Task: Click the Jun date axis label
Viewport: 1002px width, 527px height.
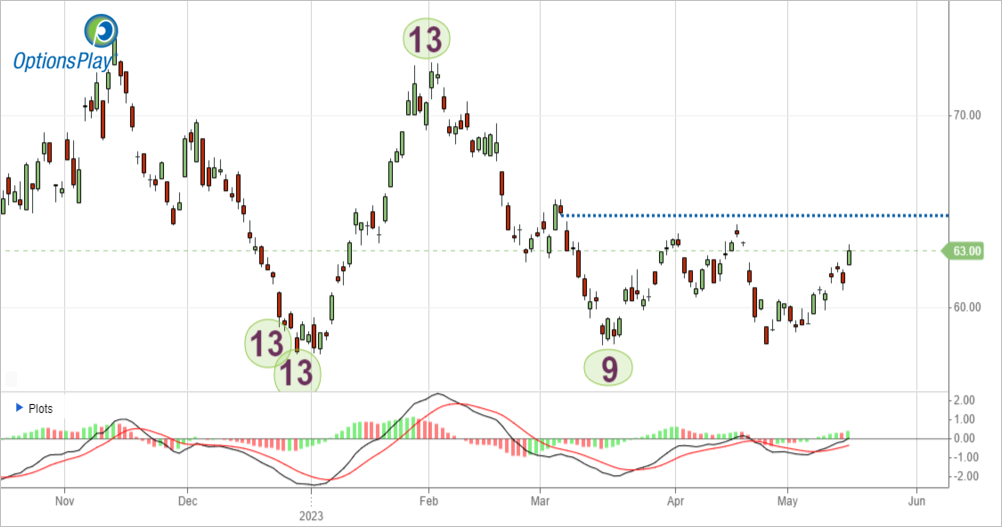Action: coord(916,501)
